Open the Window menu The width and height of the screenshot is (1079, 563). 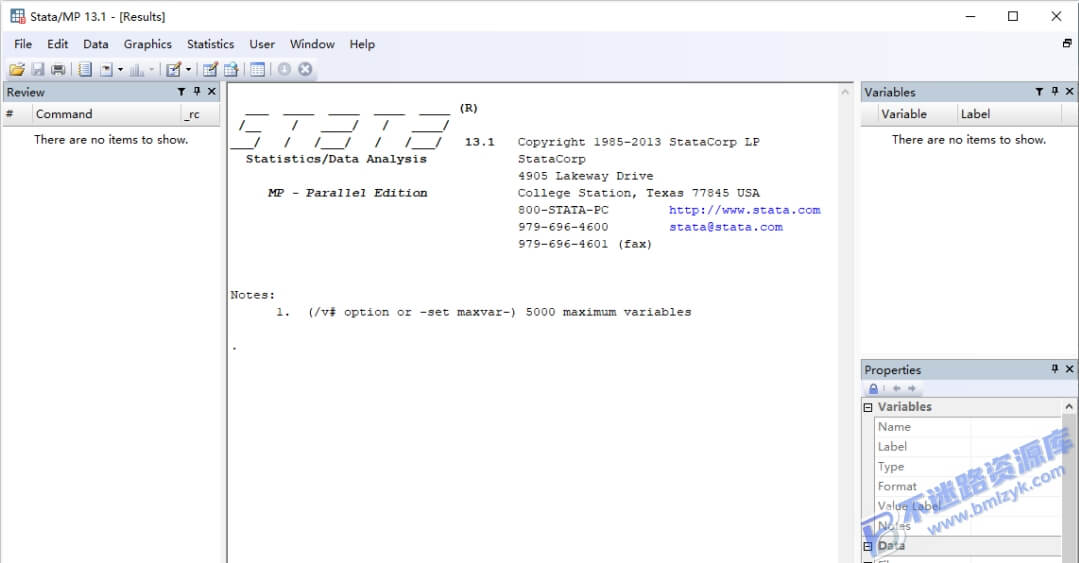[312, 44]
